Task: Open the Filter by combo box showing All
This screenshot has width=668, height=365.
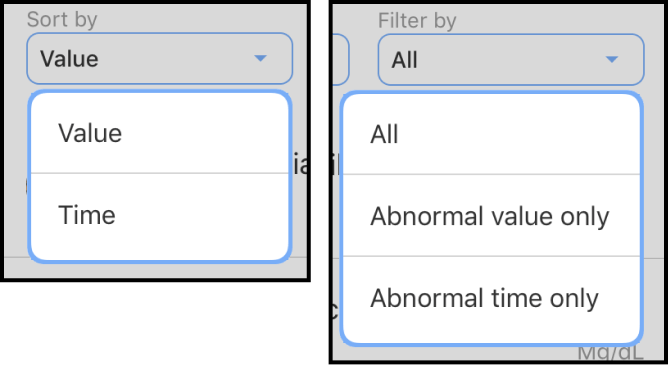Action: pos(511,60)
